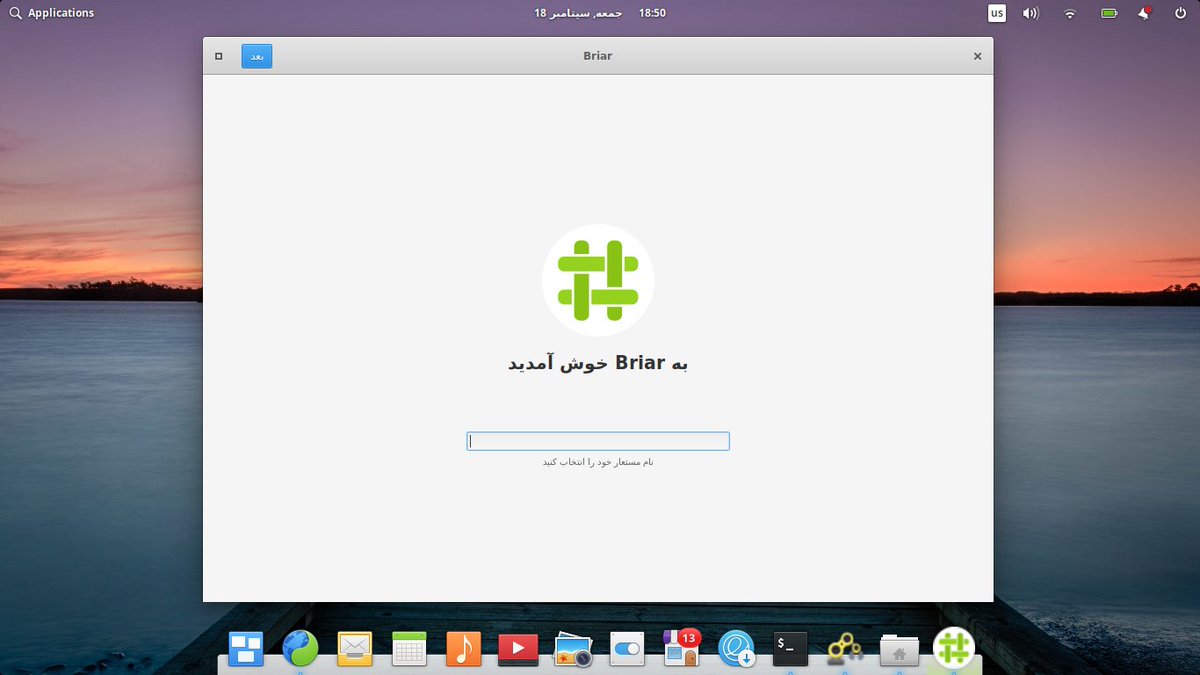Click the blue Next button in Briar's header

(257, 56)
